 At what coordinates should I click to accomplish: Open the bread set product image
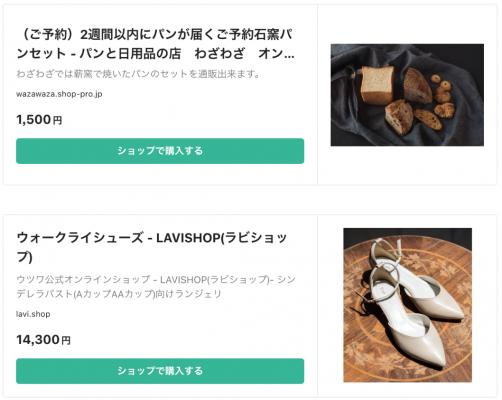pyautogui.click(x=407, y=95)
